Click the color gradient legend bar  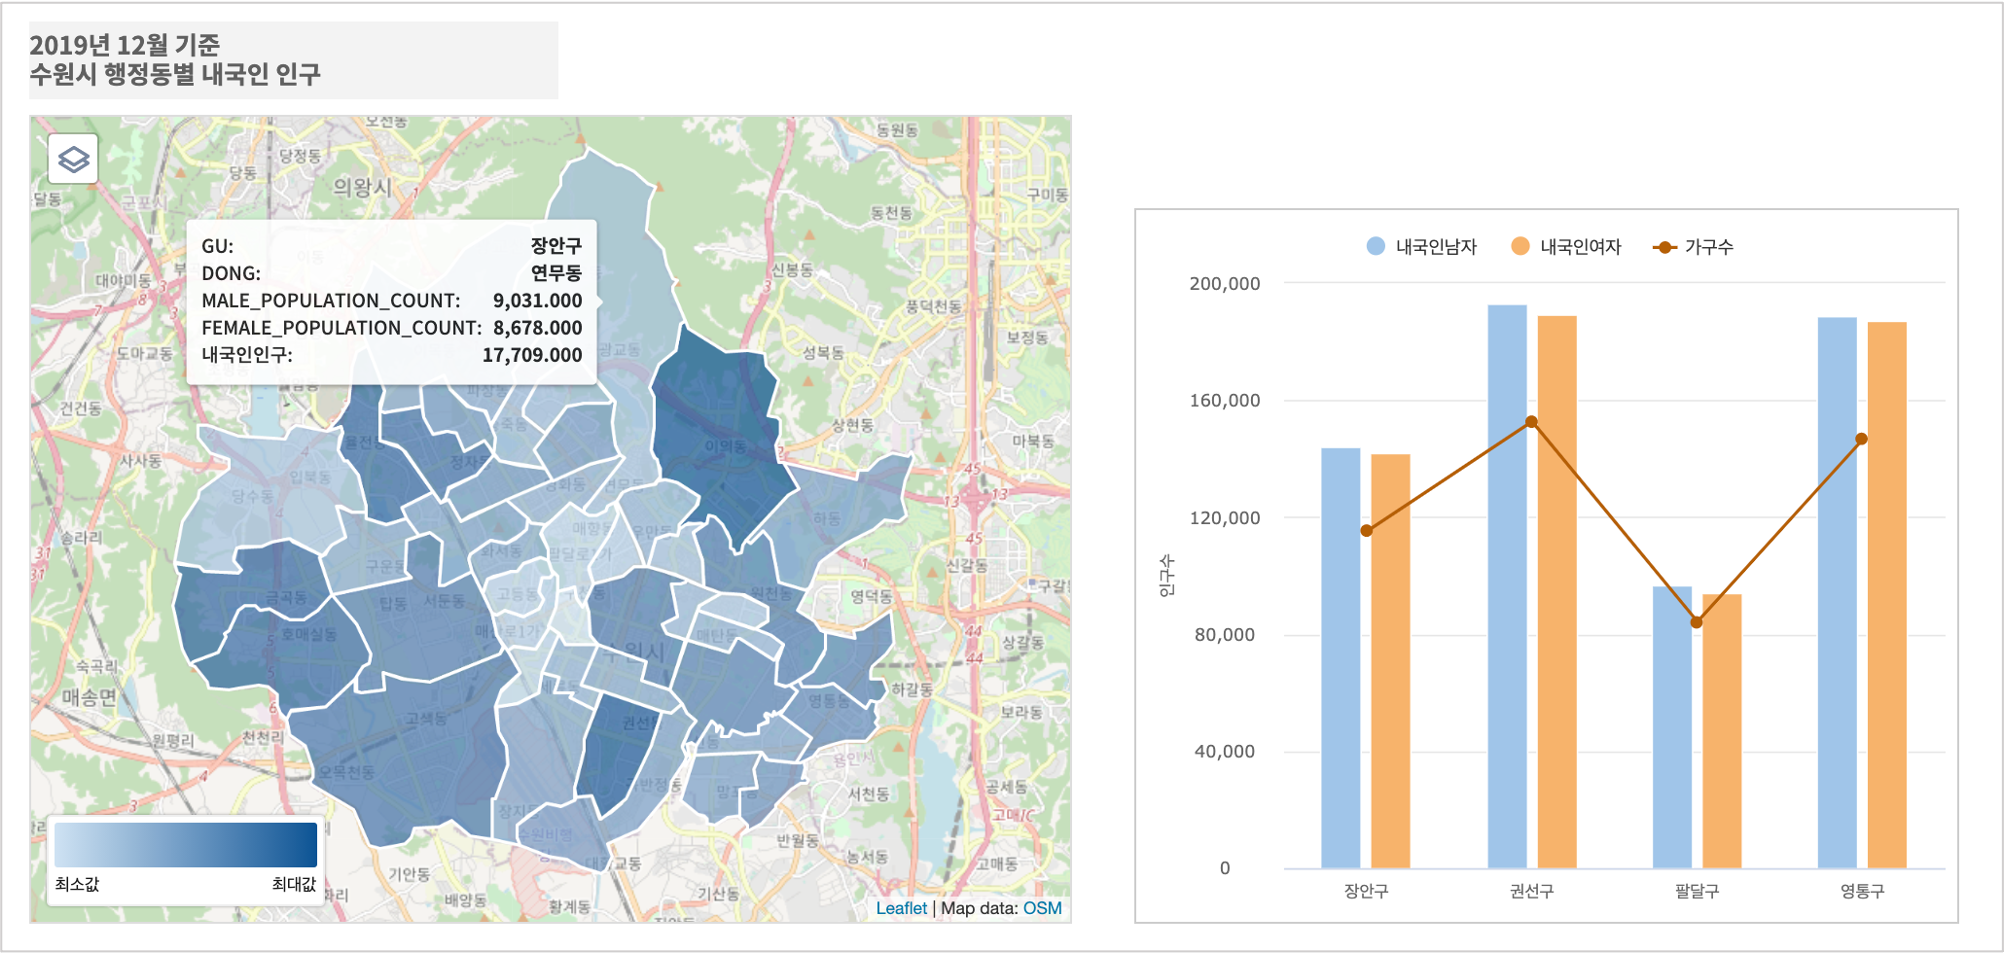coord(186,844)
